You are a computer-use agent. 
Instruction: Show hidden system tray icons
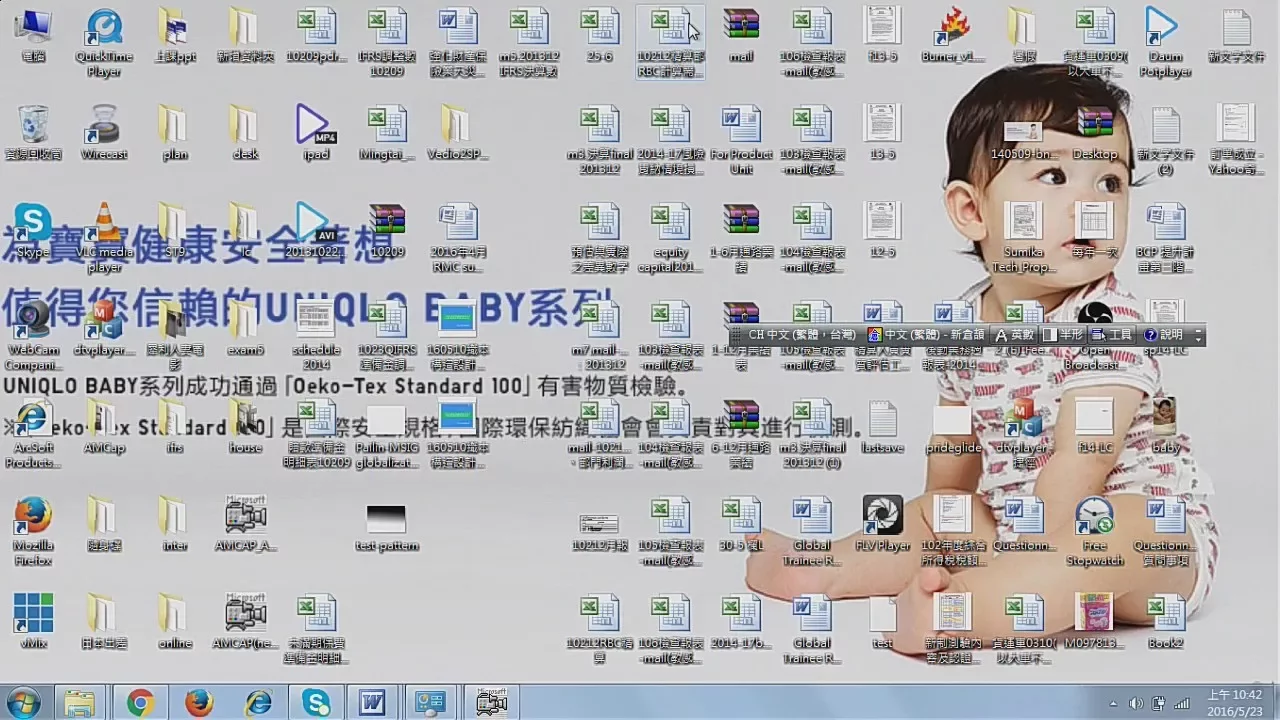(1114, 703)
